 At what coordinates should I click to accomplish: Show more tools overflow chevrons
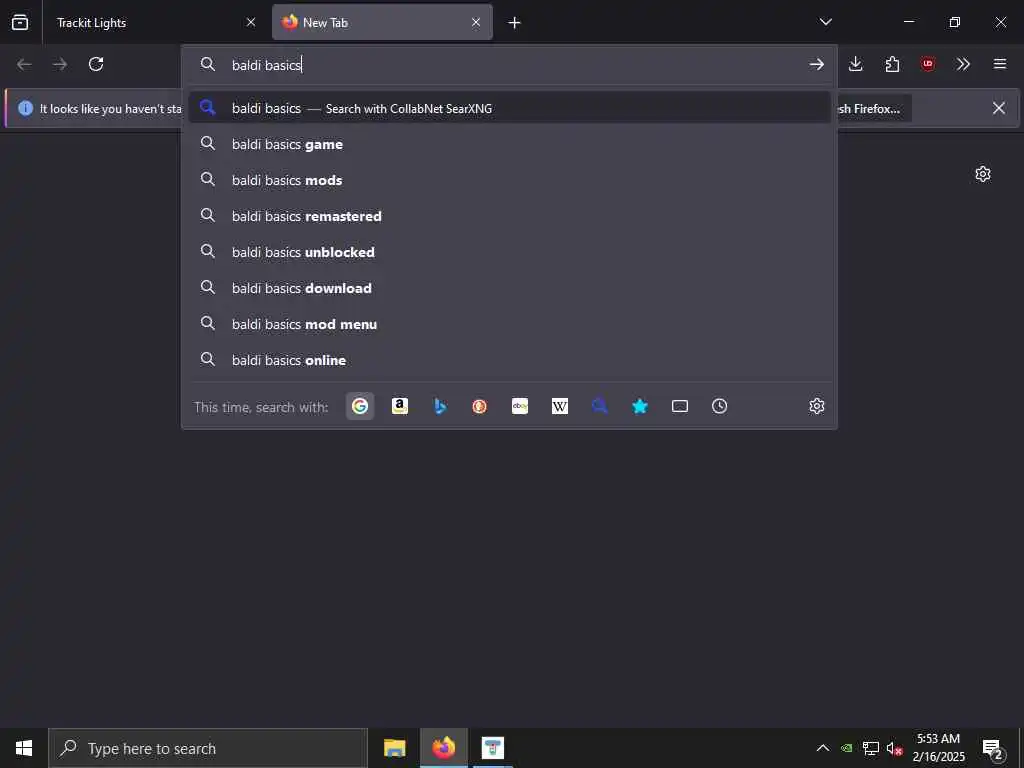(x=963, y=64)
